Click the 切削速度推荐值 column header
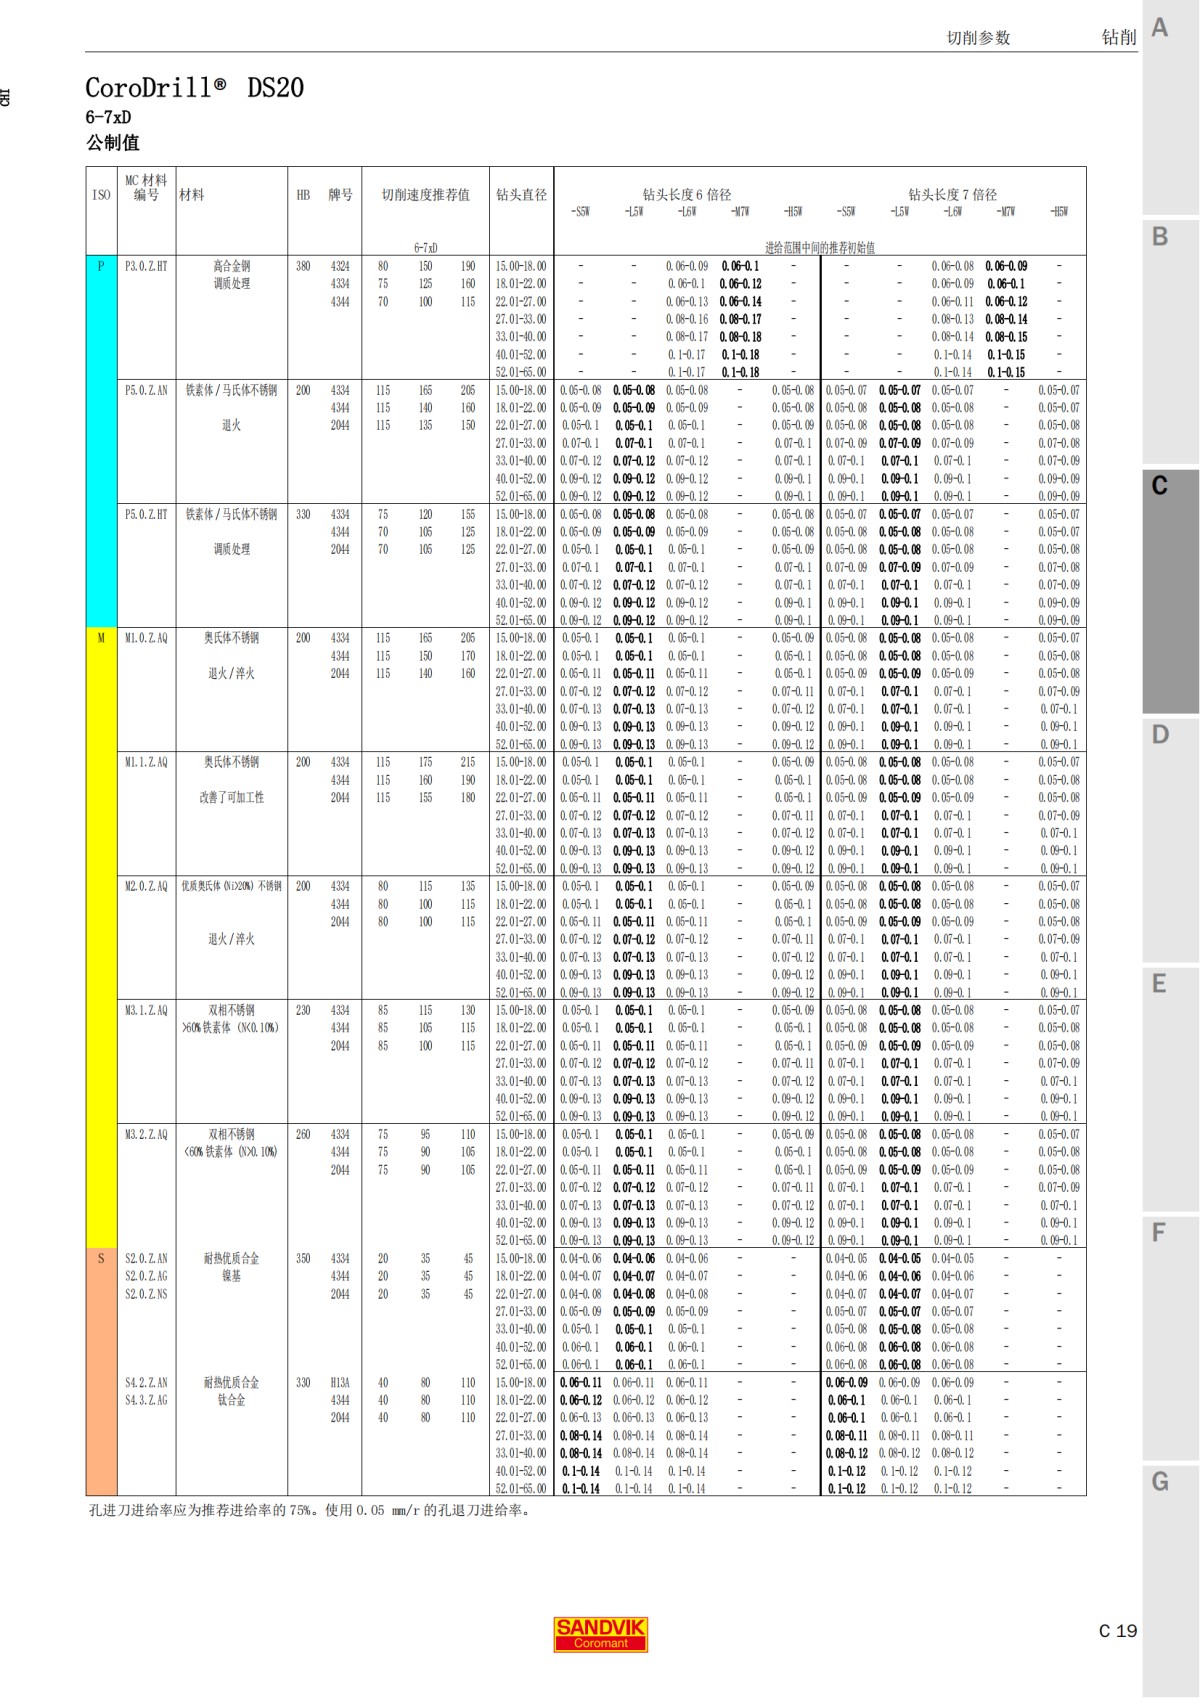 pos(425,195)
